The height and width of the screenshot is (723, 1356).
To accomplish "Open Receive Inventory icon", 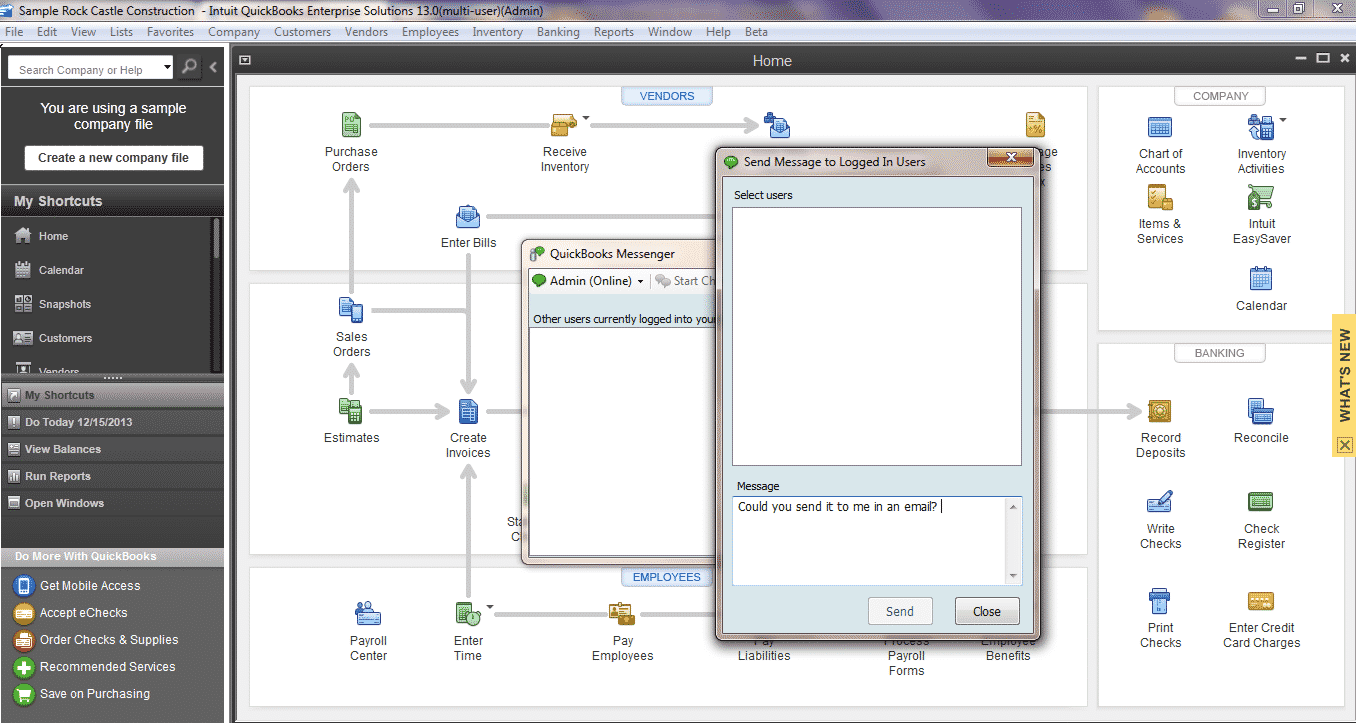I will click(564, 126).
